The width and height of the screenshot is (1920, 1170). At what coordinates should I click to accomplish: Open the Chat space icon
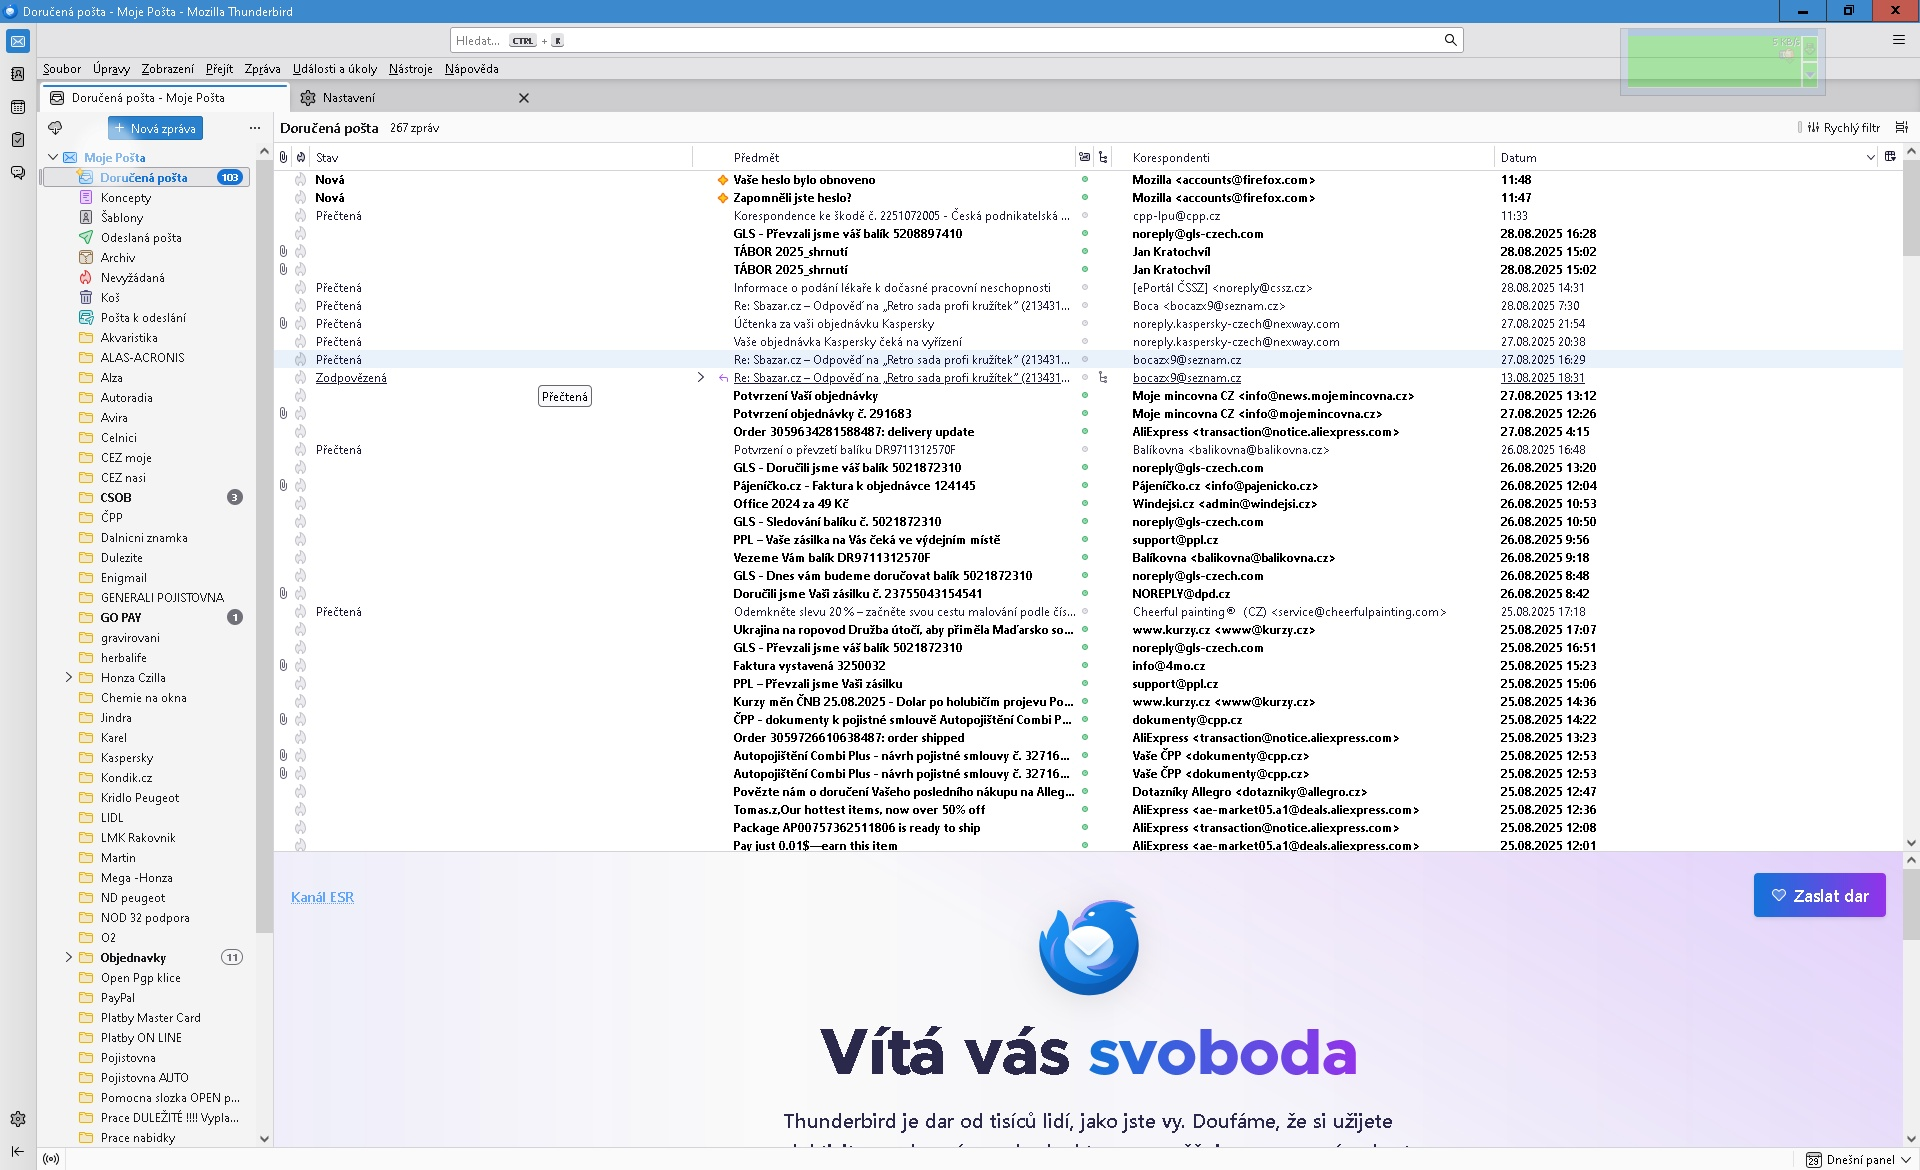pos(17,173)
